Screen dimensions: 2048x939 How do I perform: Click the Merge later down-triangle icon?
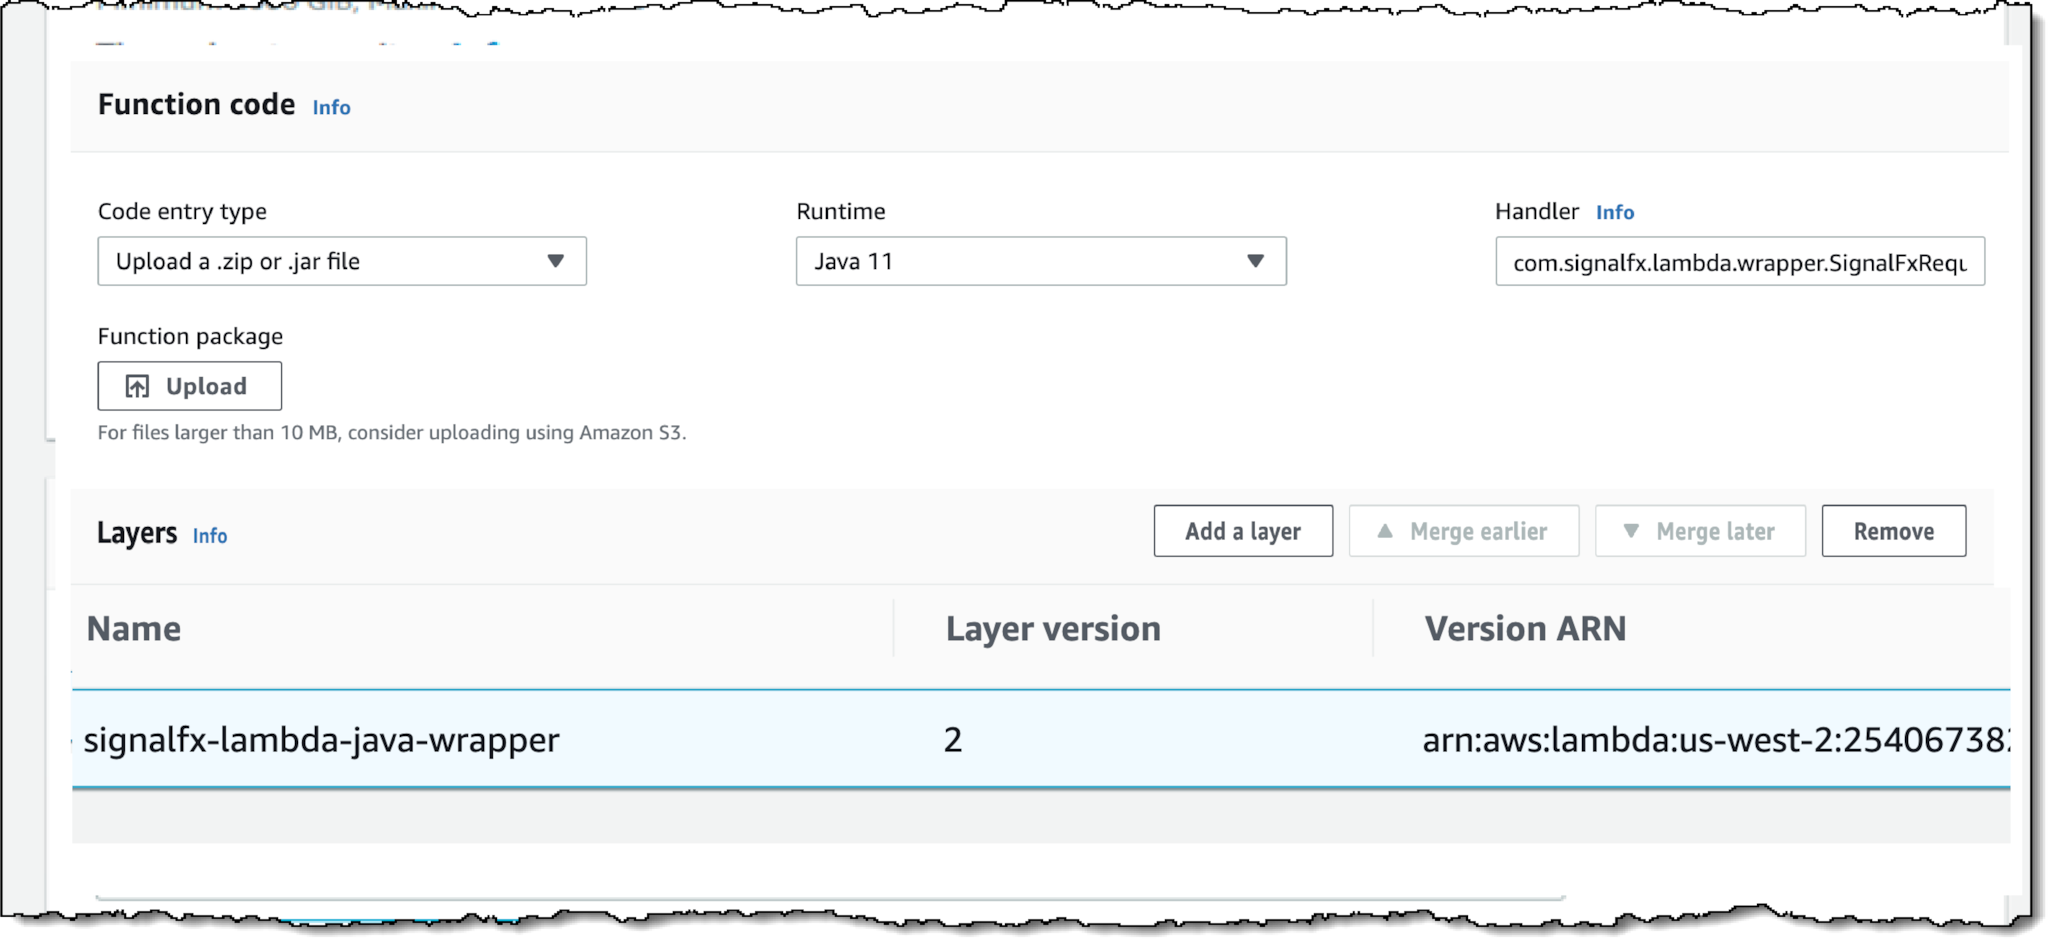click(x=1631, y=531)
